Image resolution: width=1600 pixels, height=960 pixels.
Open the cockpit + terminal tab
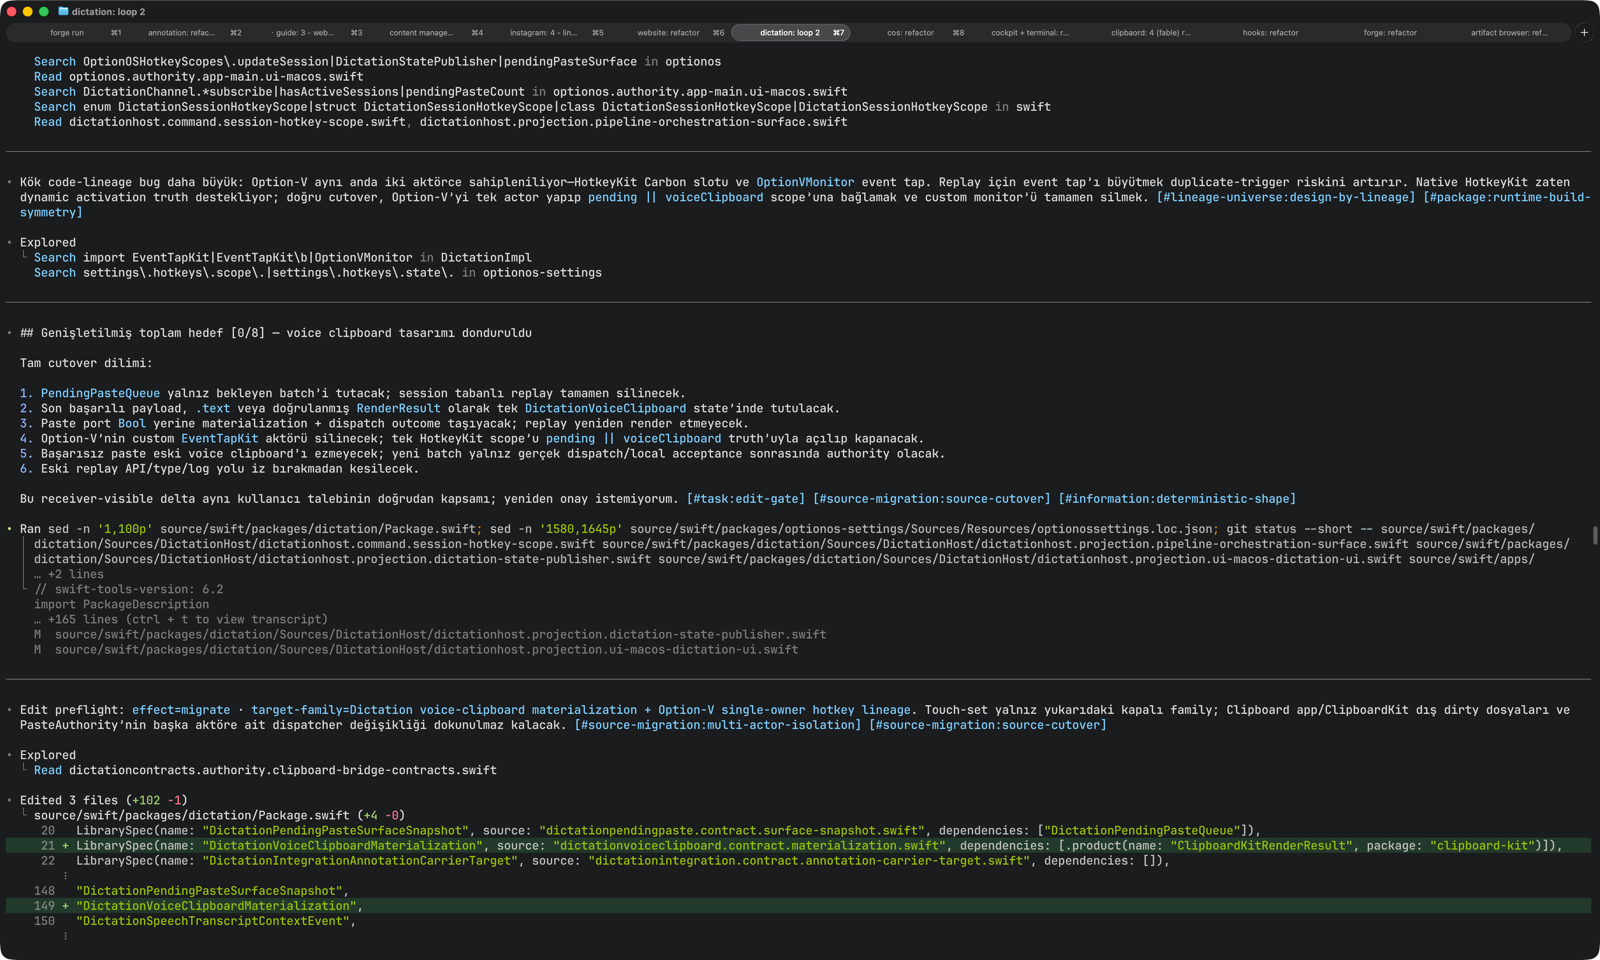(1030, 33)
